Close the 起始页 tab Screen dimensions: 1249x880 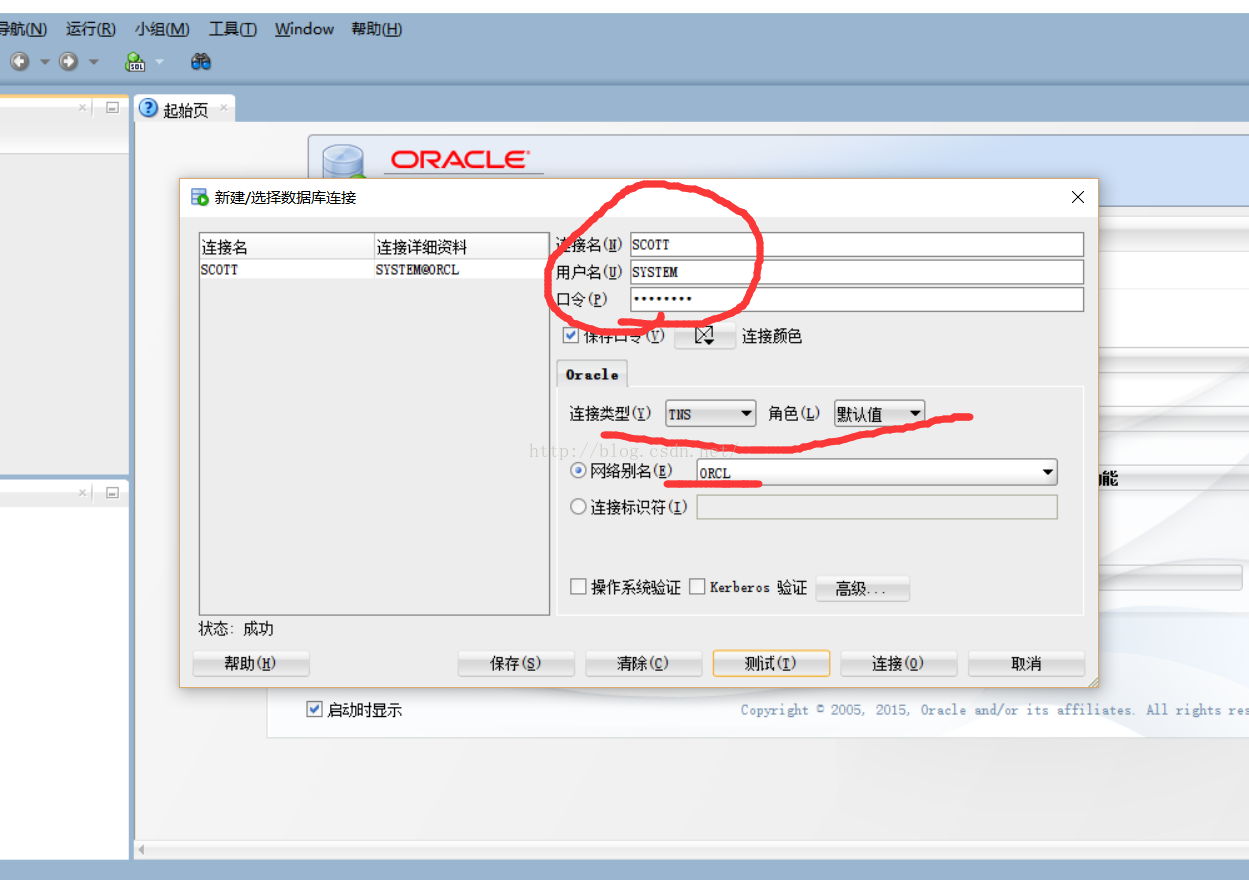[223, 108]
